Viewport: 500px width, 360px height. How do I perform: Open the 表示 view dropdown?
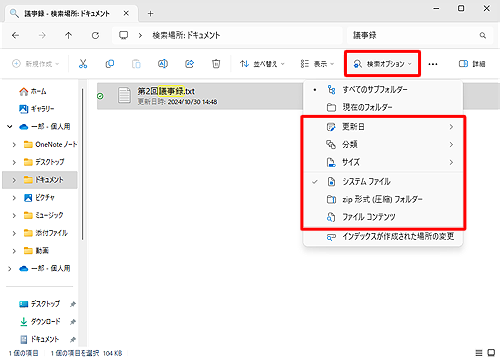[317, 64]
